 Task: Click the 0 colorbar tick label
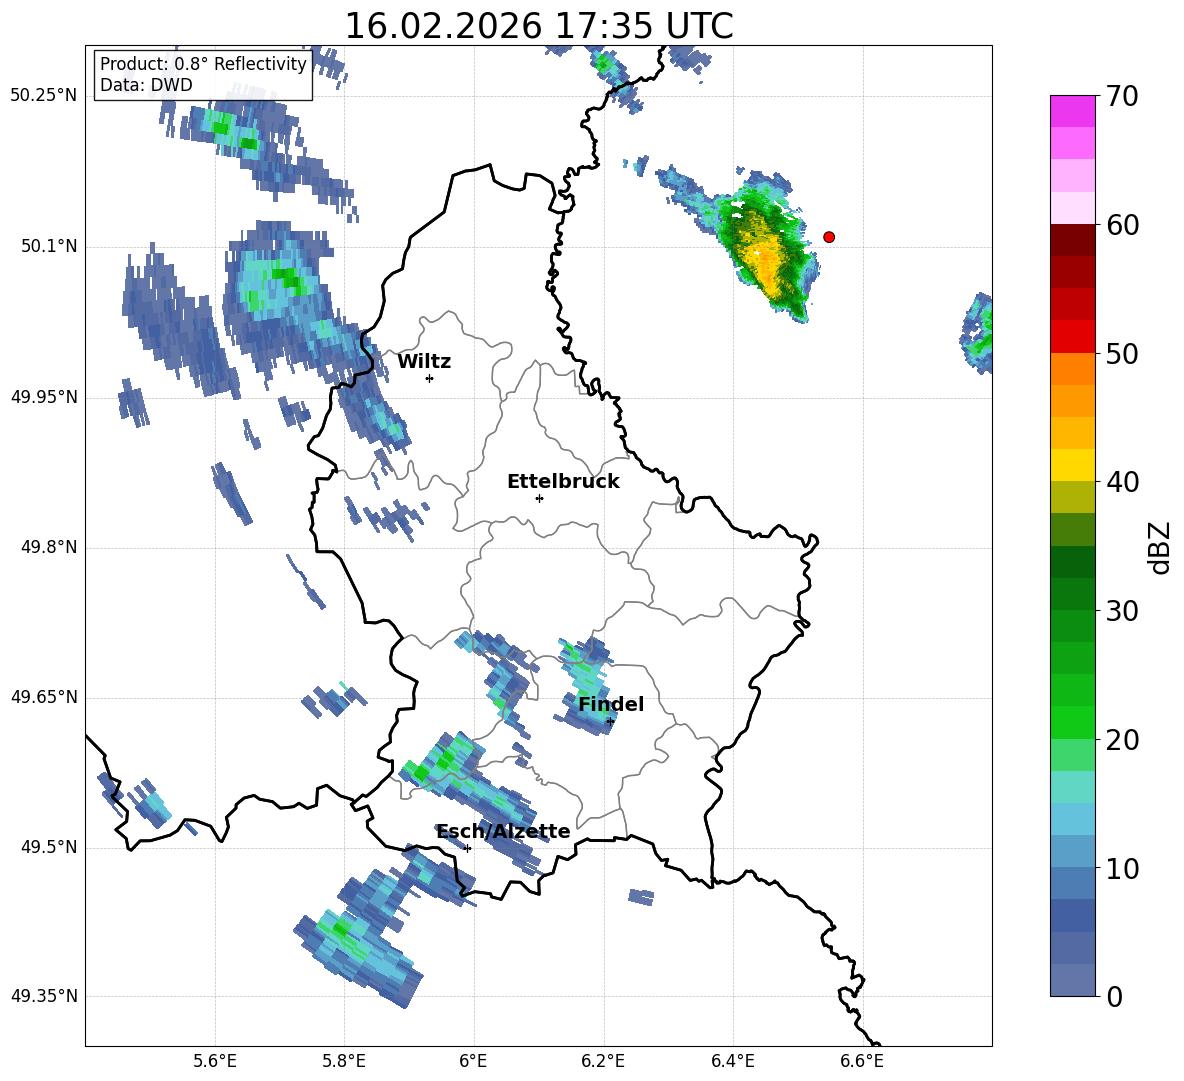click(x=1114, y=996)
